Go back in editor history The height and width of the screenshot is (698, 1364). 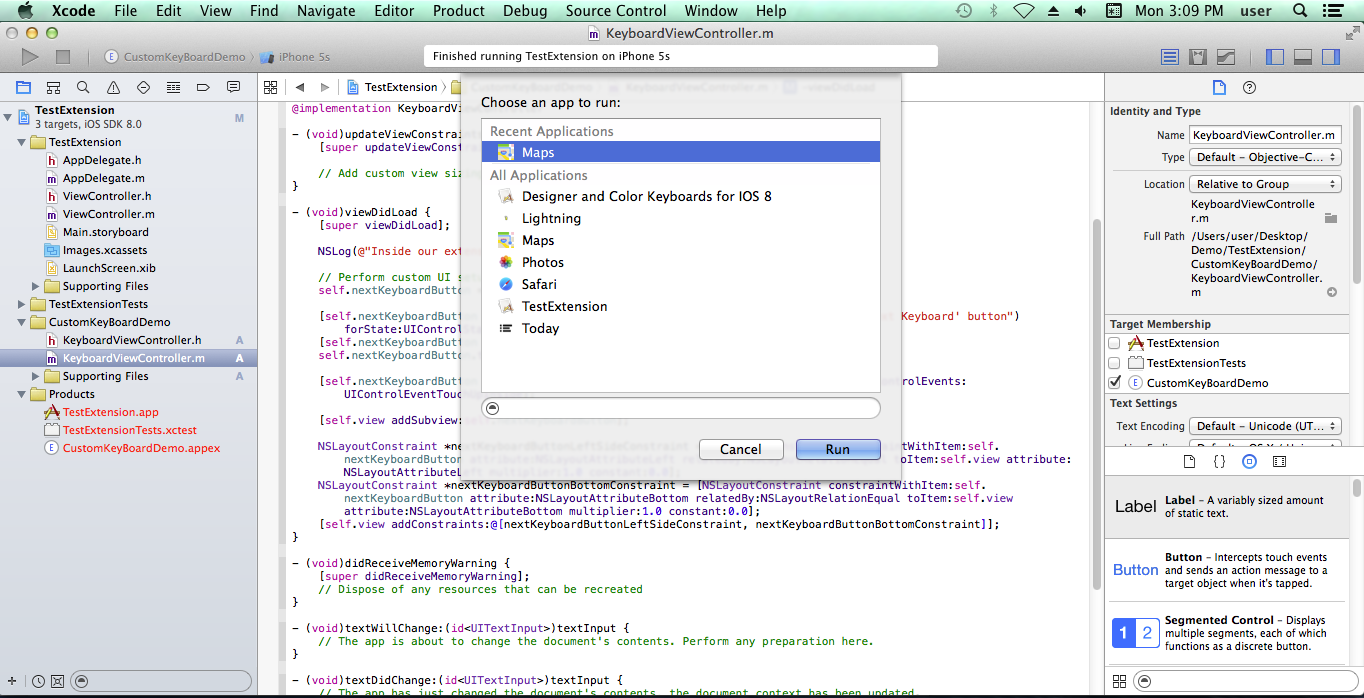point(298,87)
